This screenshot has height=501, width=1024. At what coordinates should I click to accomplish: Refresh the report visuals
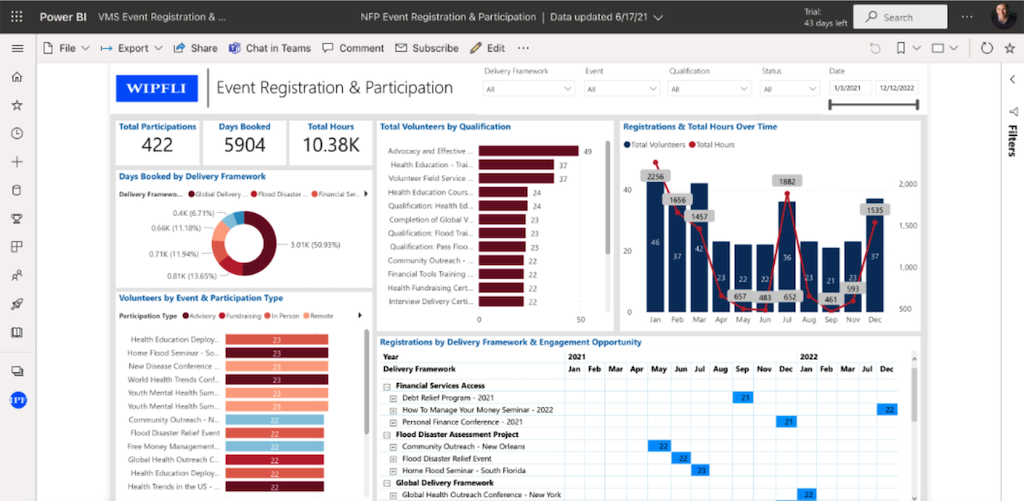[x=987, y=48]
